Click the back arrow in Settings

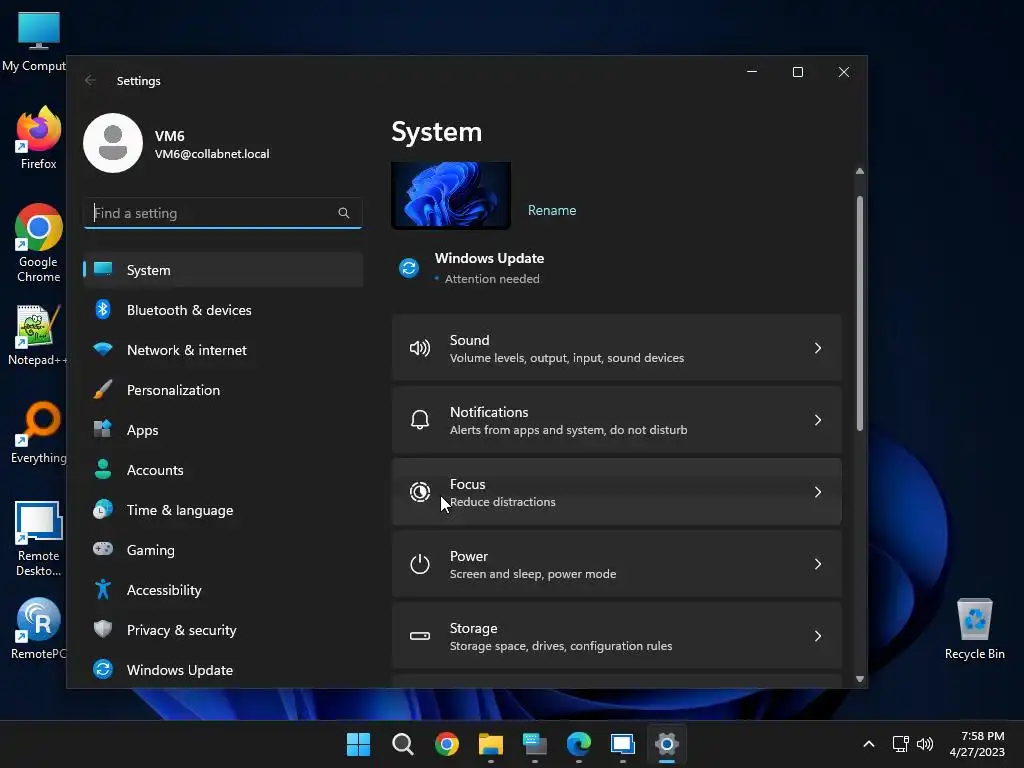pos(90,80)
